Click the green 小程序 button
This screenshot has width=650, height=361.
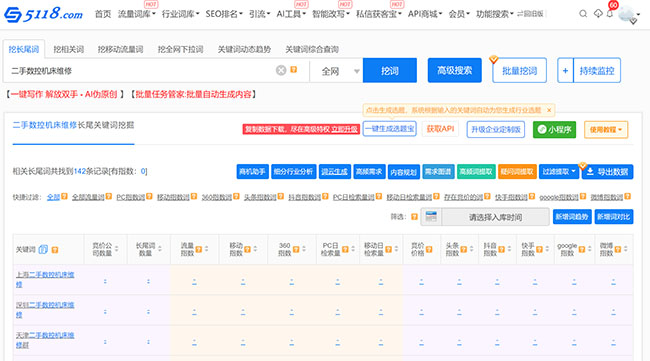(x=554, y=130)
